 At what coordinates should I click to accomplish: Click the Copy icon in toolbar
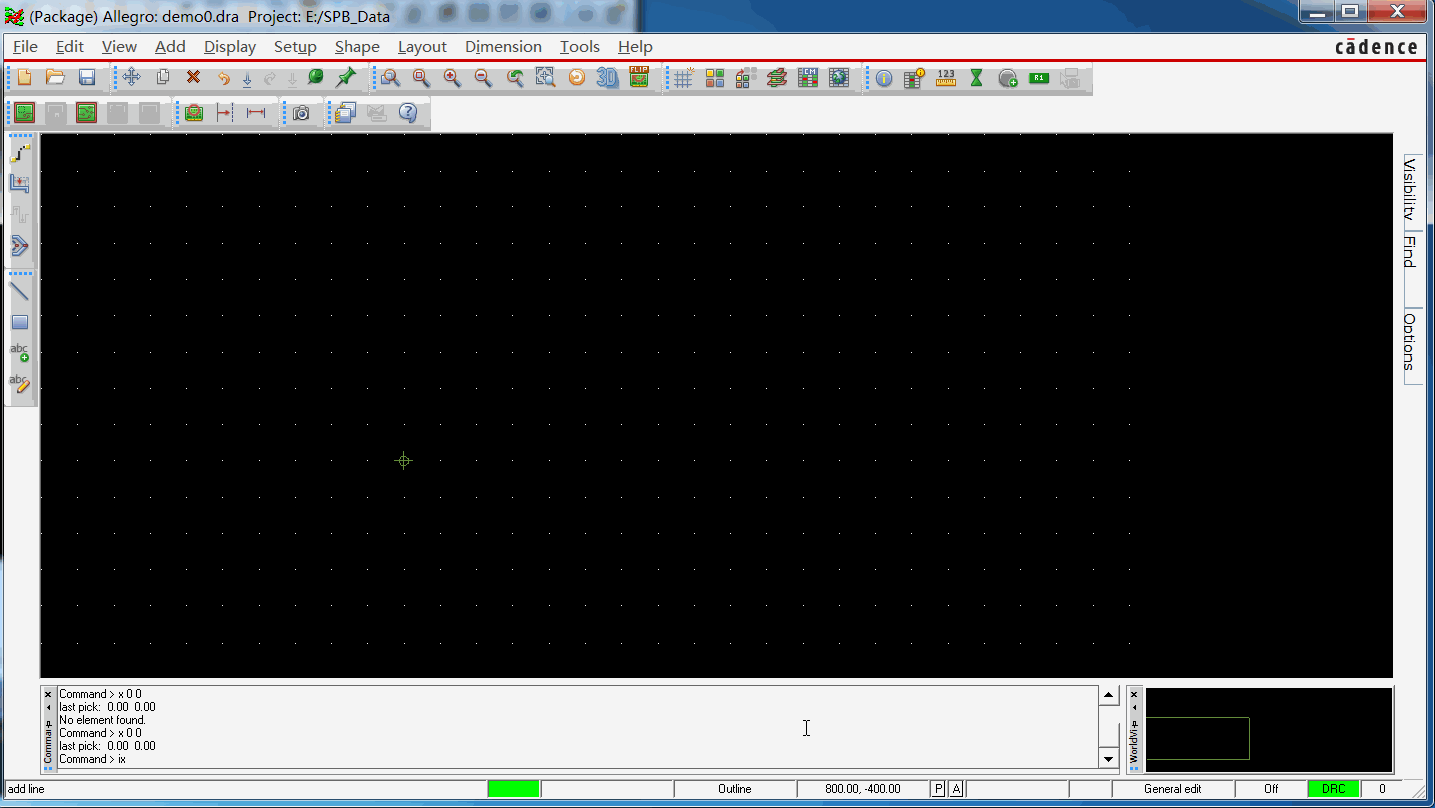point(162,78)
